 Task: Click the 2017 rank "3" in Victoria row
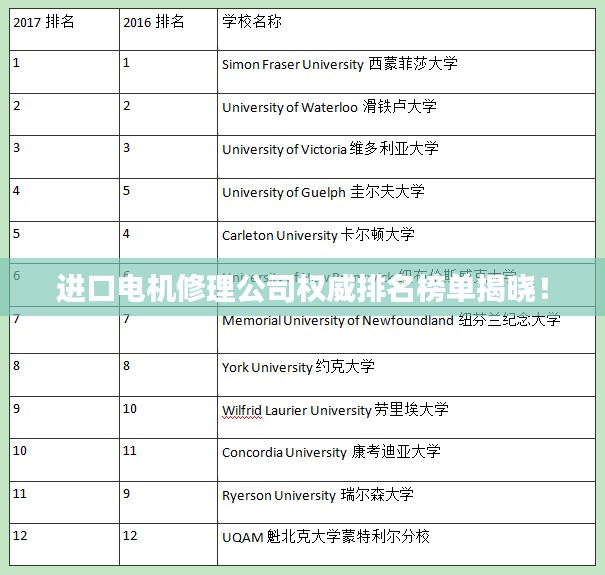point(17,147)
